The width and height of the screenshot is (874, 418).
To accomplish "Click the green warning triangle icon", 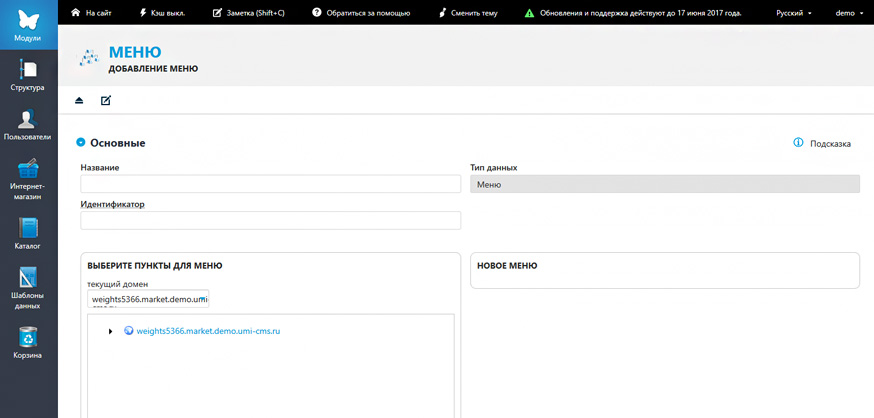I will (530, 13).
